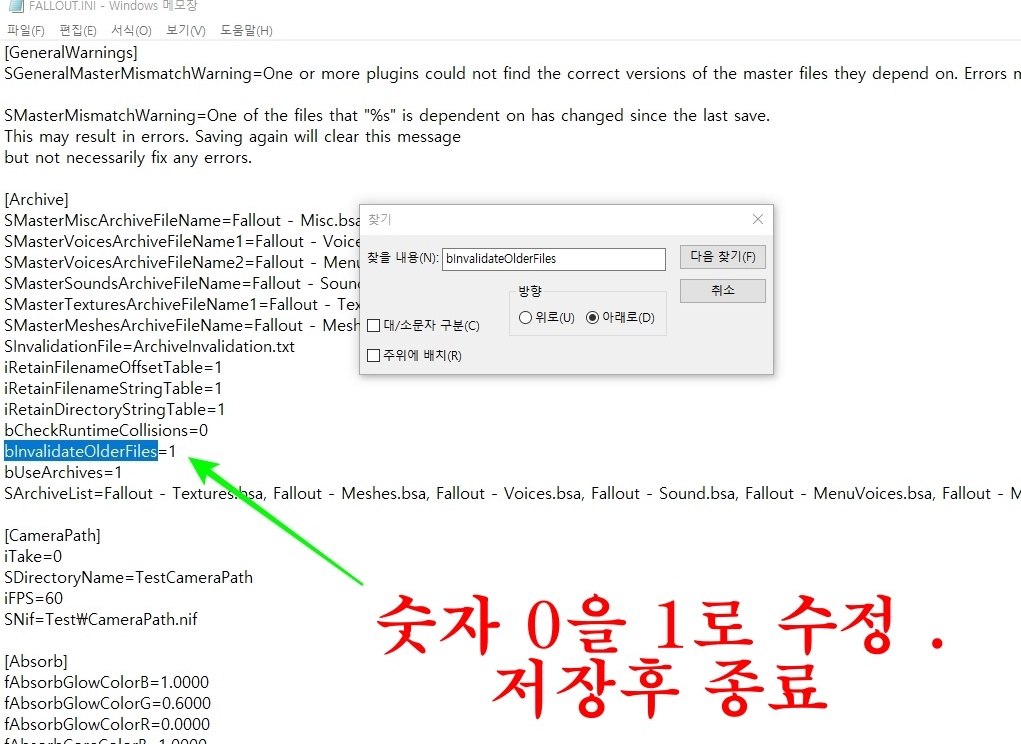Click the SMasterMeshesArchiveFileName line
Viewport: 1021px width, 744px height.
pyautogui.click(x=182, y=325)
